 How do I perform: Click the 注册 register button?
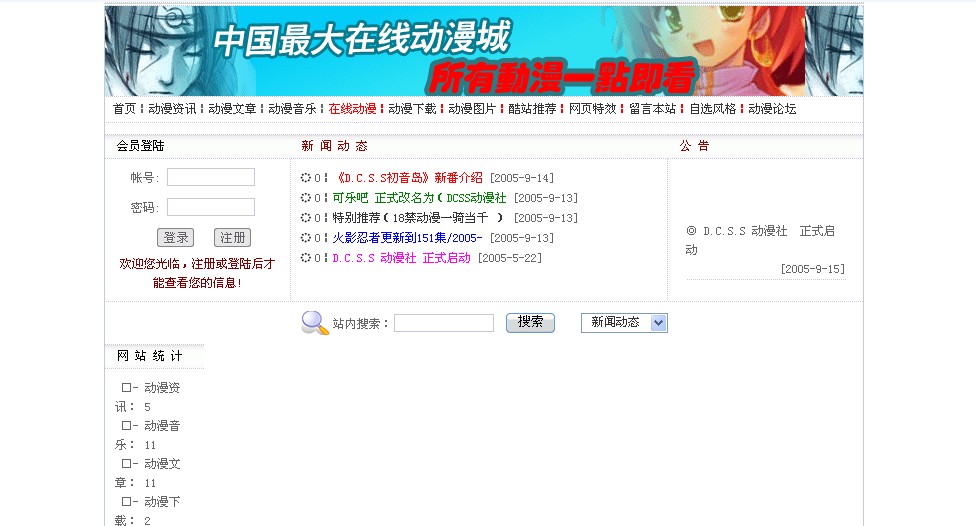[x=232, y=238]
